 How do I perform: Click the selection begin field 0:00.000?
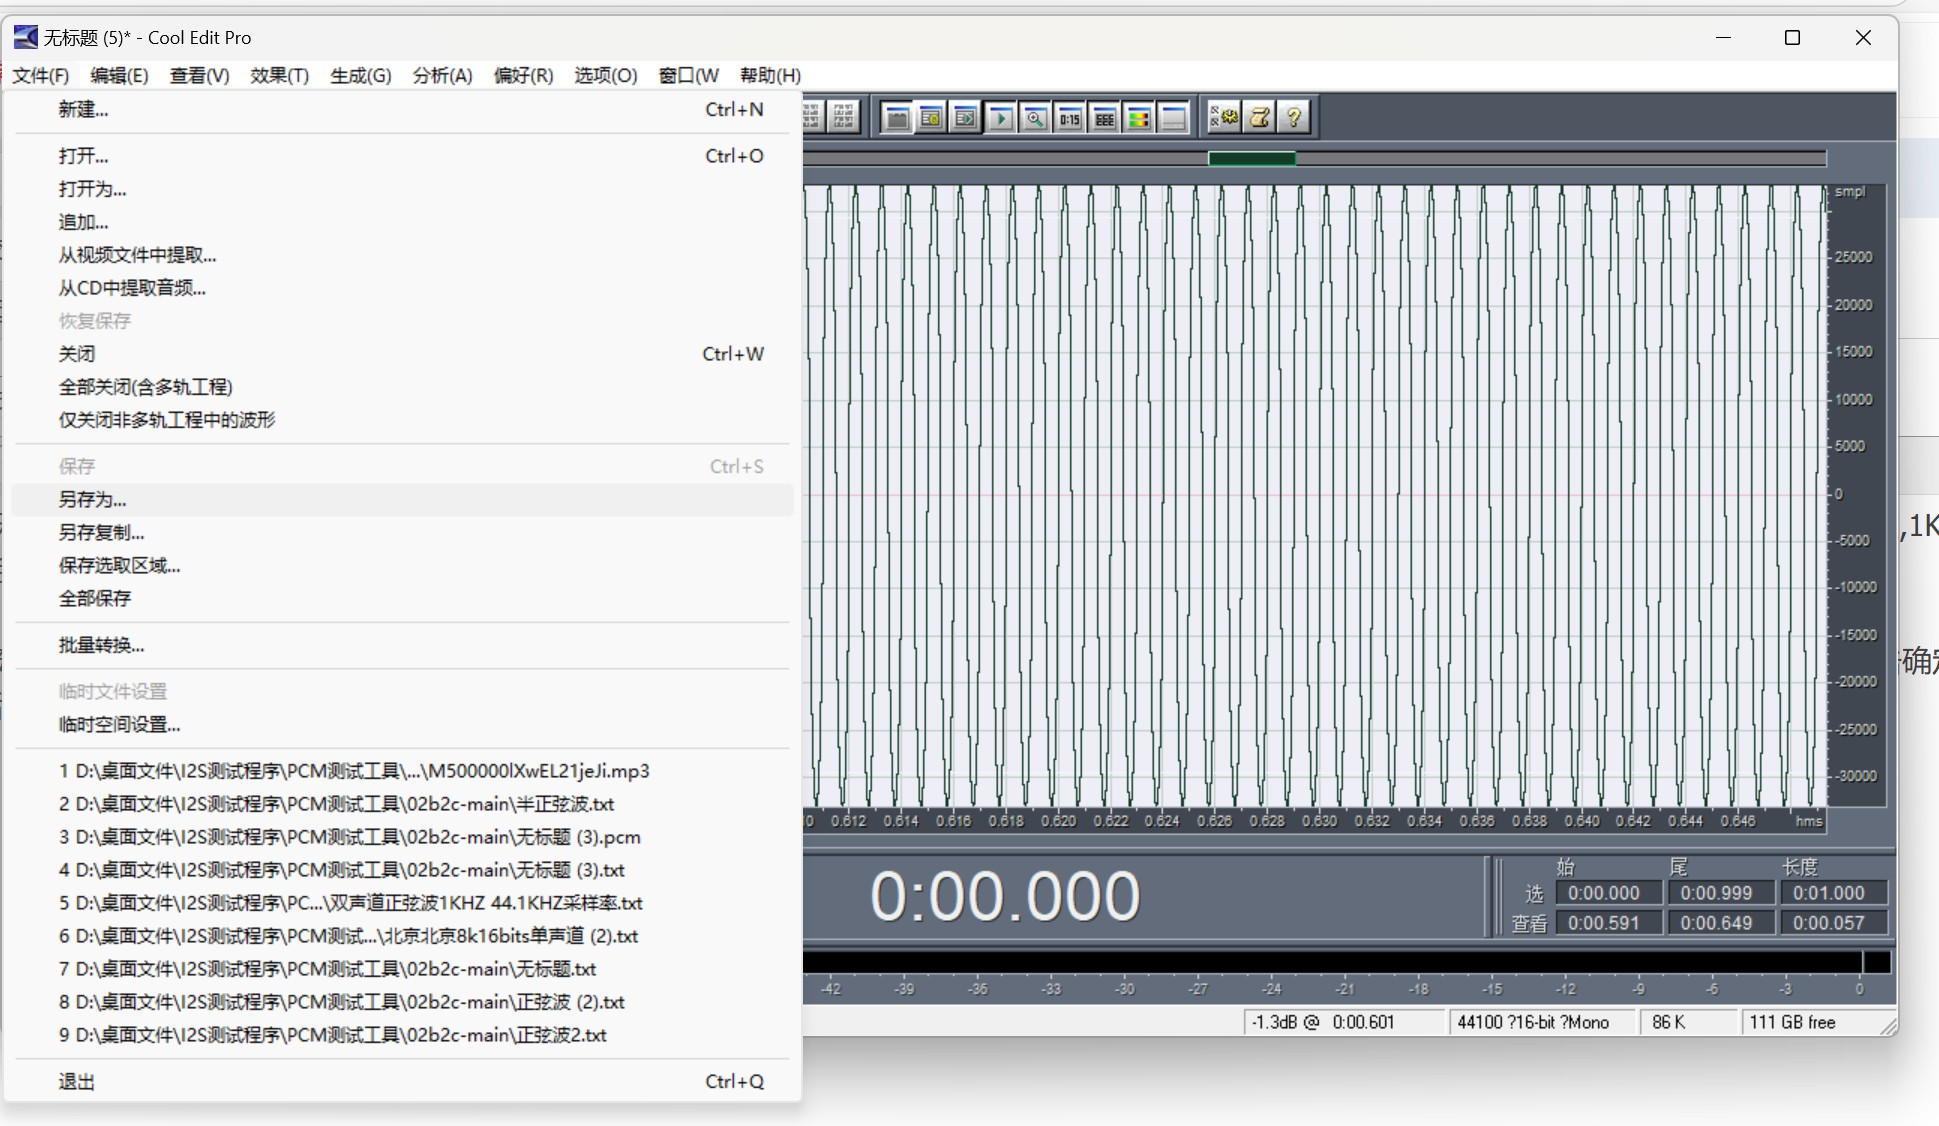coord(1608,893)
